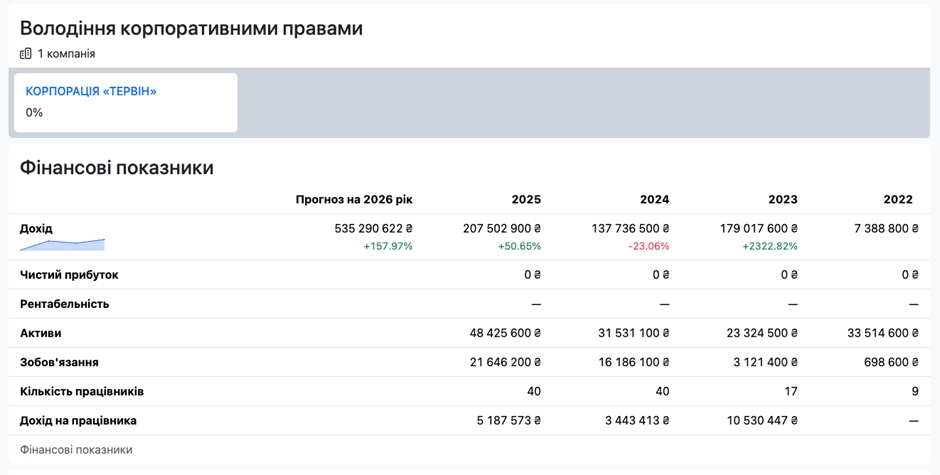Image resolution: width=940 pixels, height=475 pixels.
Task: Select the 2024 column header
Action: [x=654, y=199]
